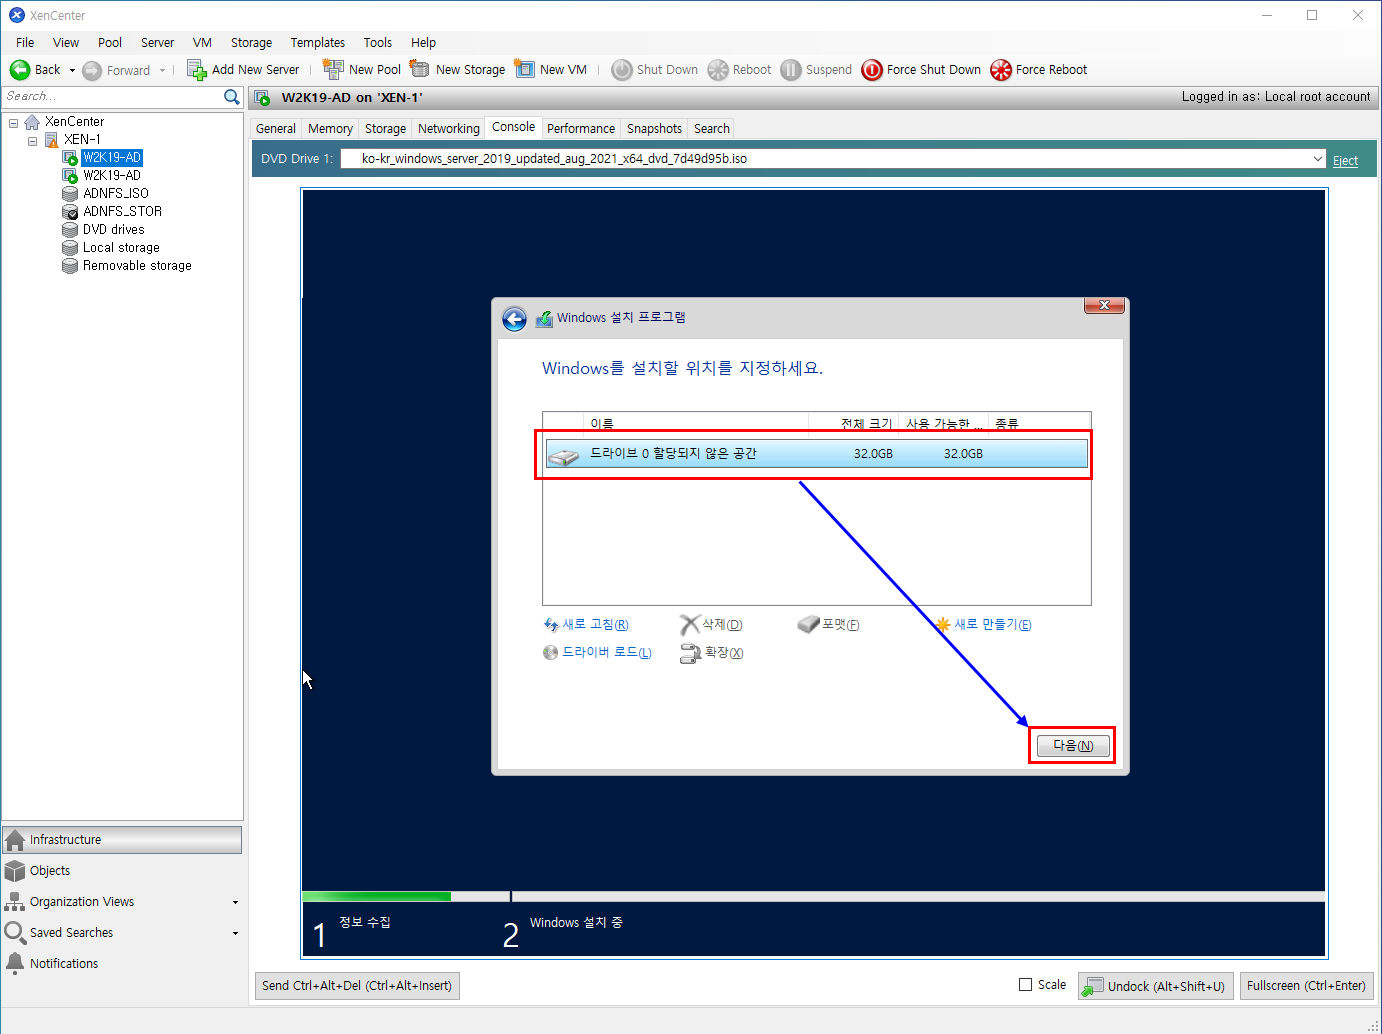Open the Back history dropdown arrow

[72, 70]
